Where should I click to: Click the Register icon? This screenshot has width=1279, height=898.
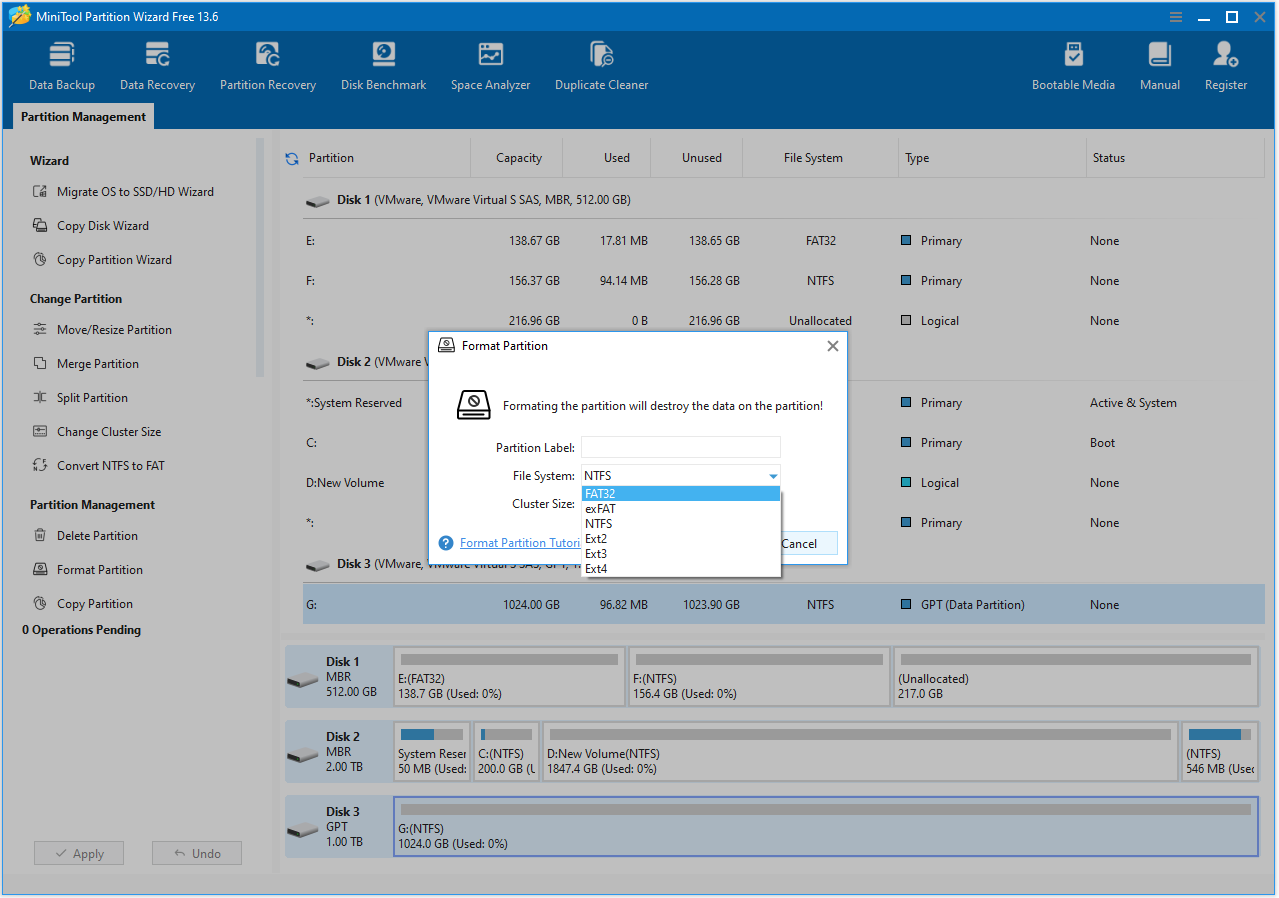(1225, 63)
